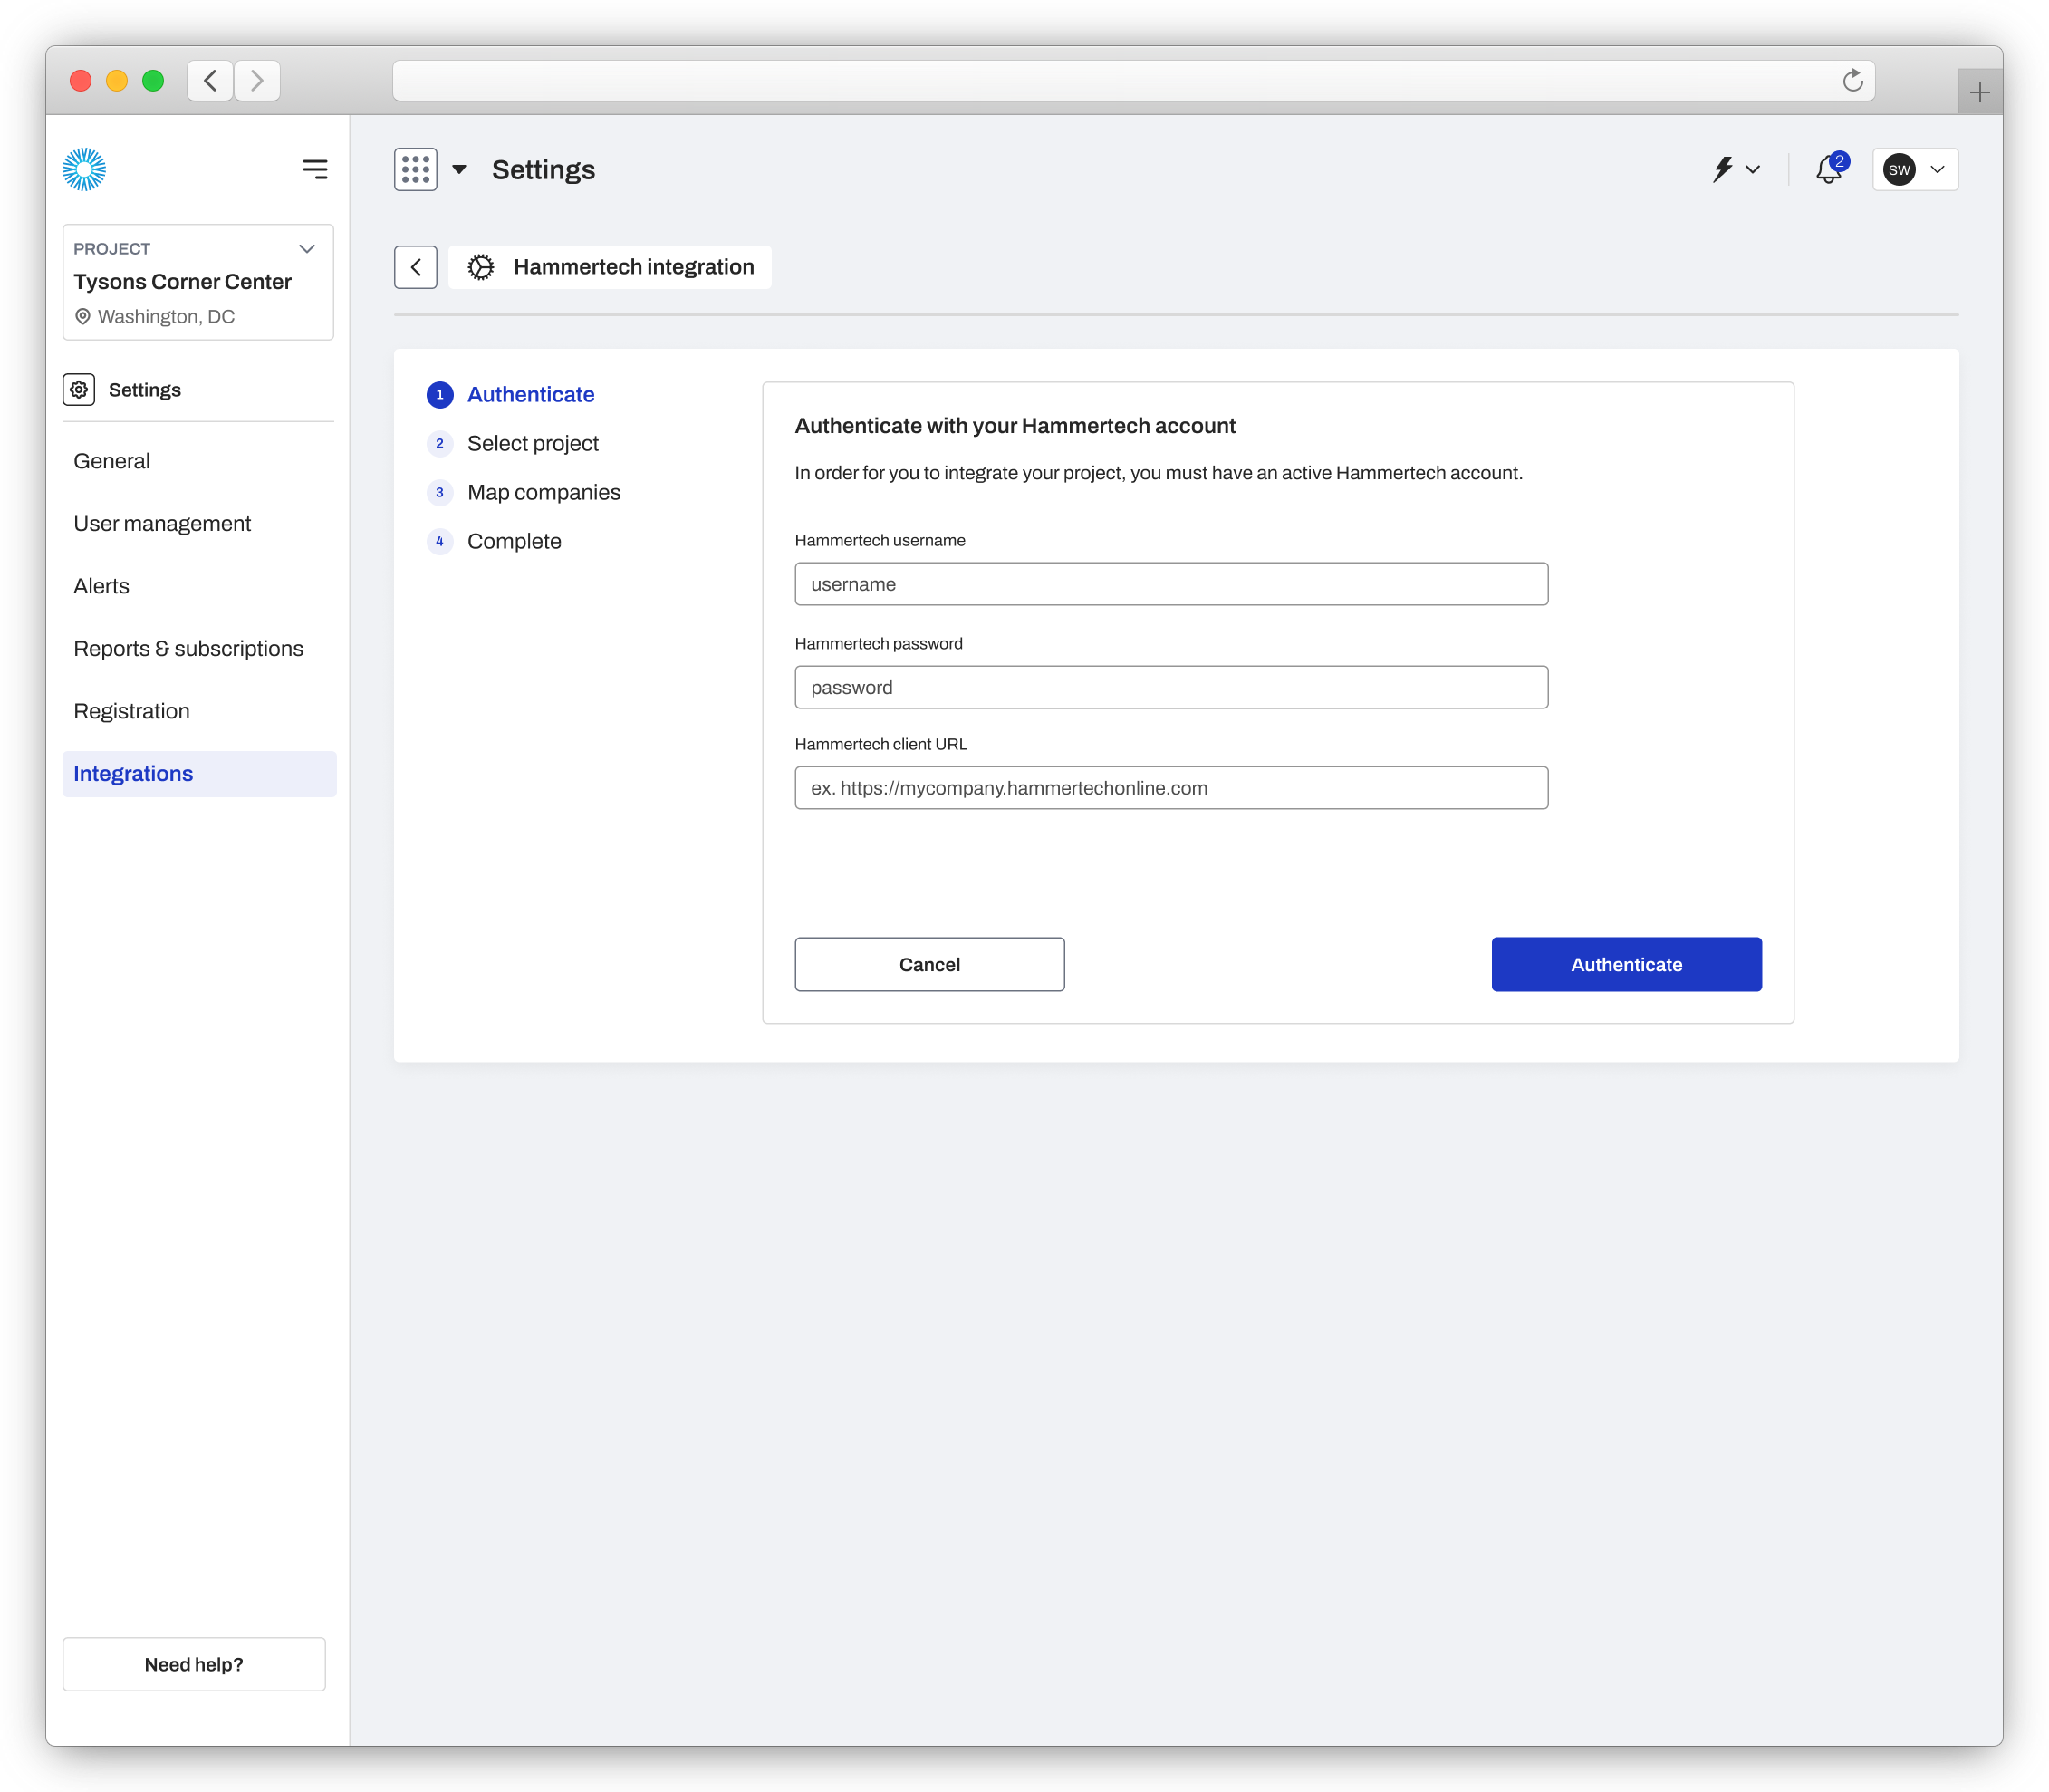Screen dimensions: 2049x1792
Task: Collapse the sidebar with hamburger icon
Action: (x=315, y=169)
